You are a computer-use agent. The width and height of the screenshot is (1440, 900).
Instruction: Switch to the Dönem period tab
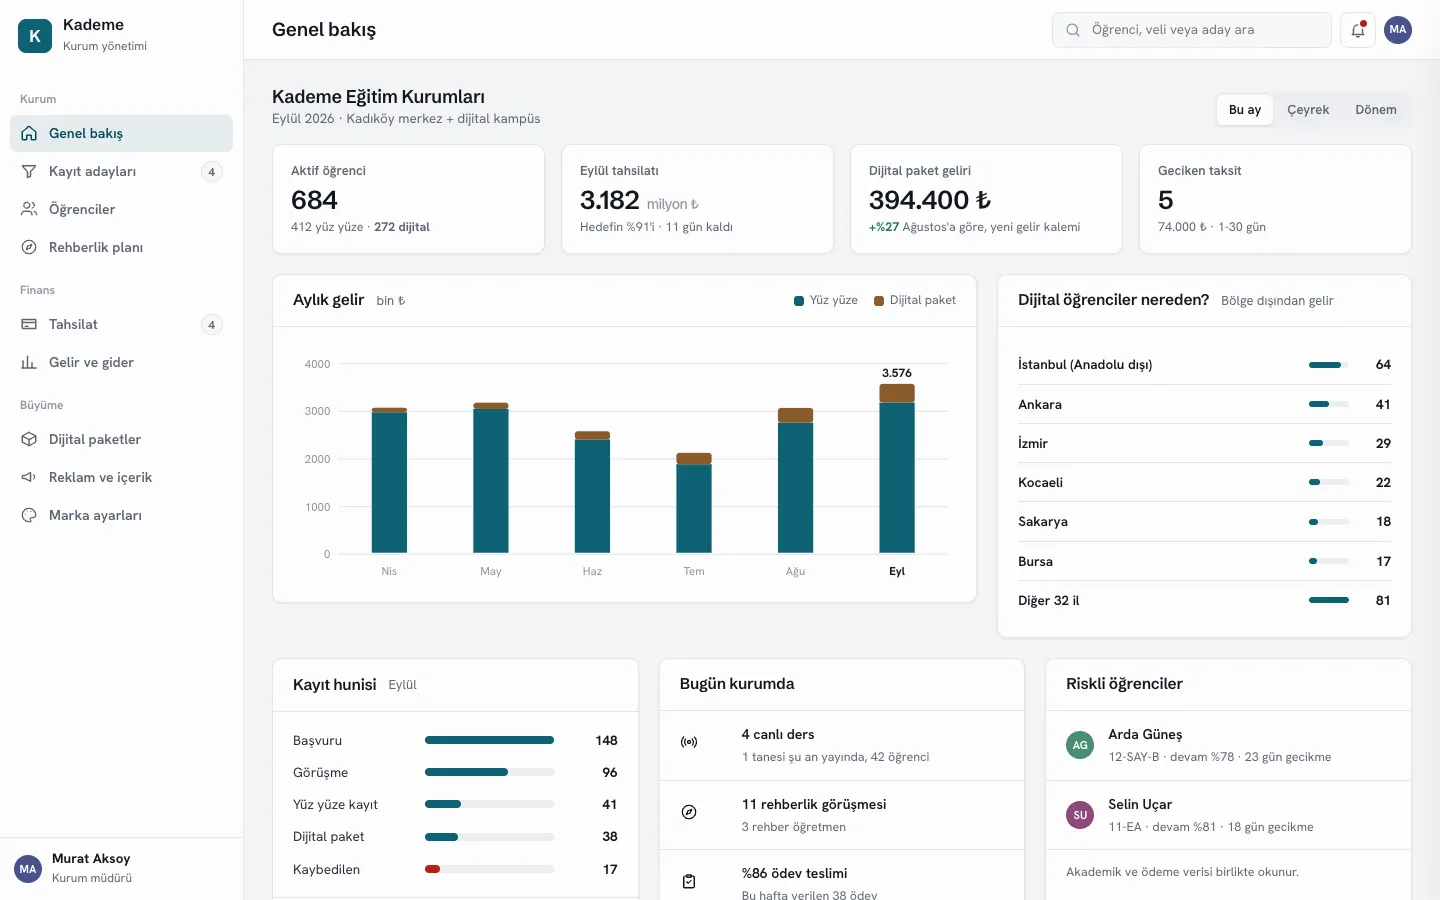(x=1376, y=110)
